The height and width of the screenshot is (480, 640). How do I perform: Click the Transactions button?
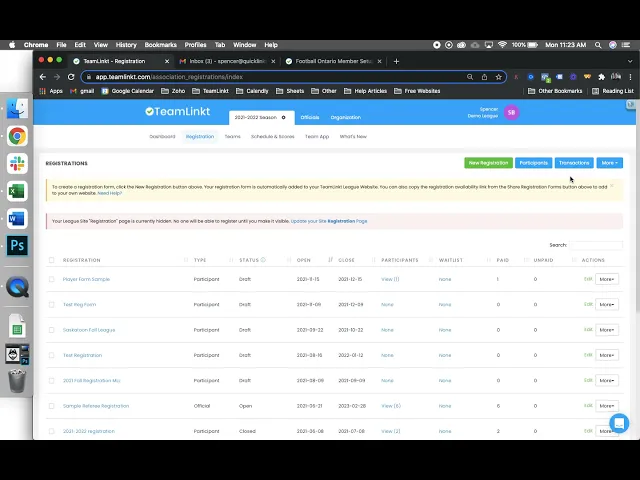[x=574, y=163]
